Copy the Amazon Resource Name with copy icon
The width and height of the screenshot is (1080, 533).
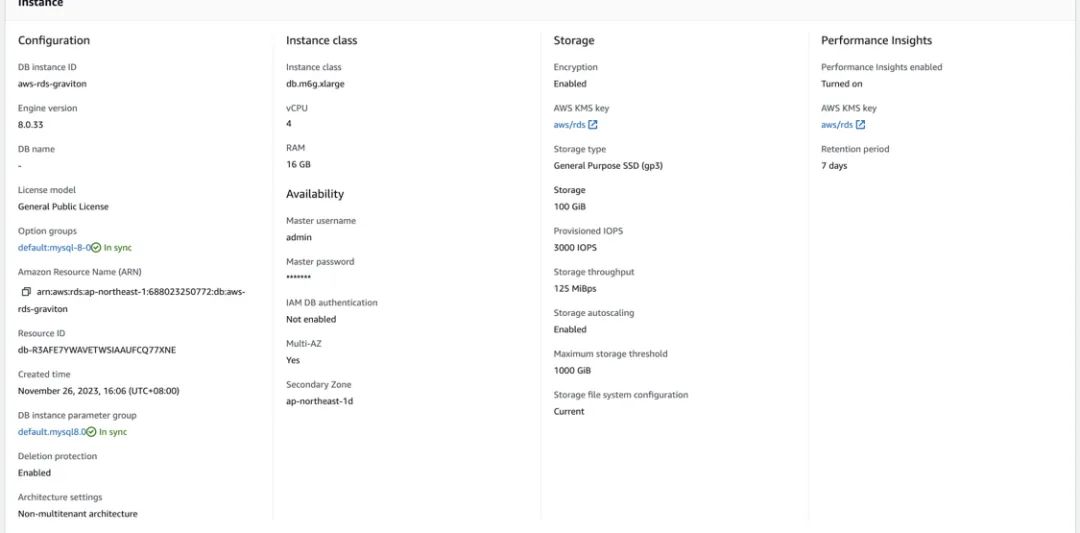tap(26, 292)
